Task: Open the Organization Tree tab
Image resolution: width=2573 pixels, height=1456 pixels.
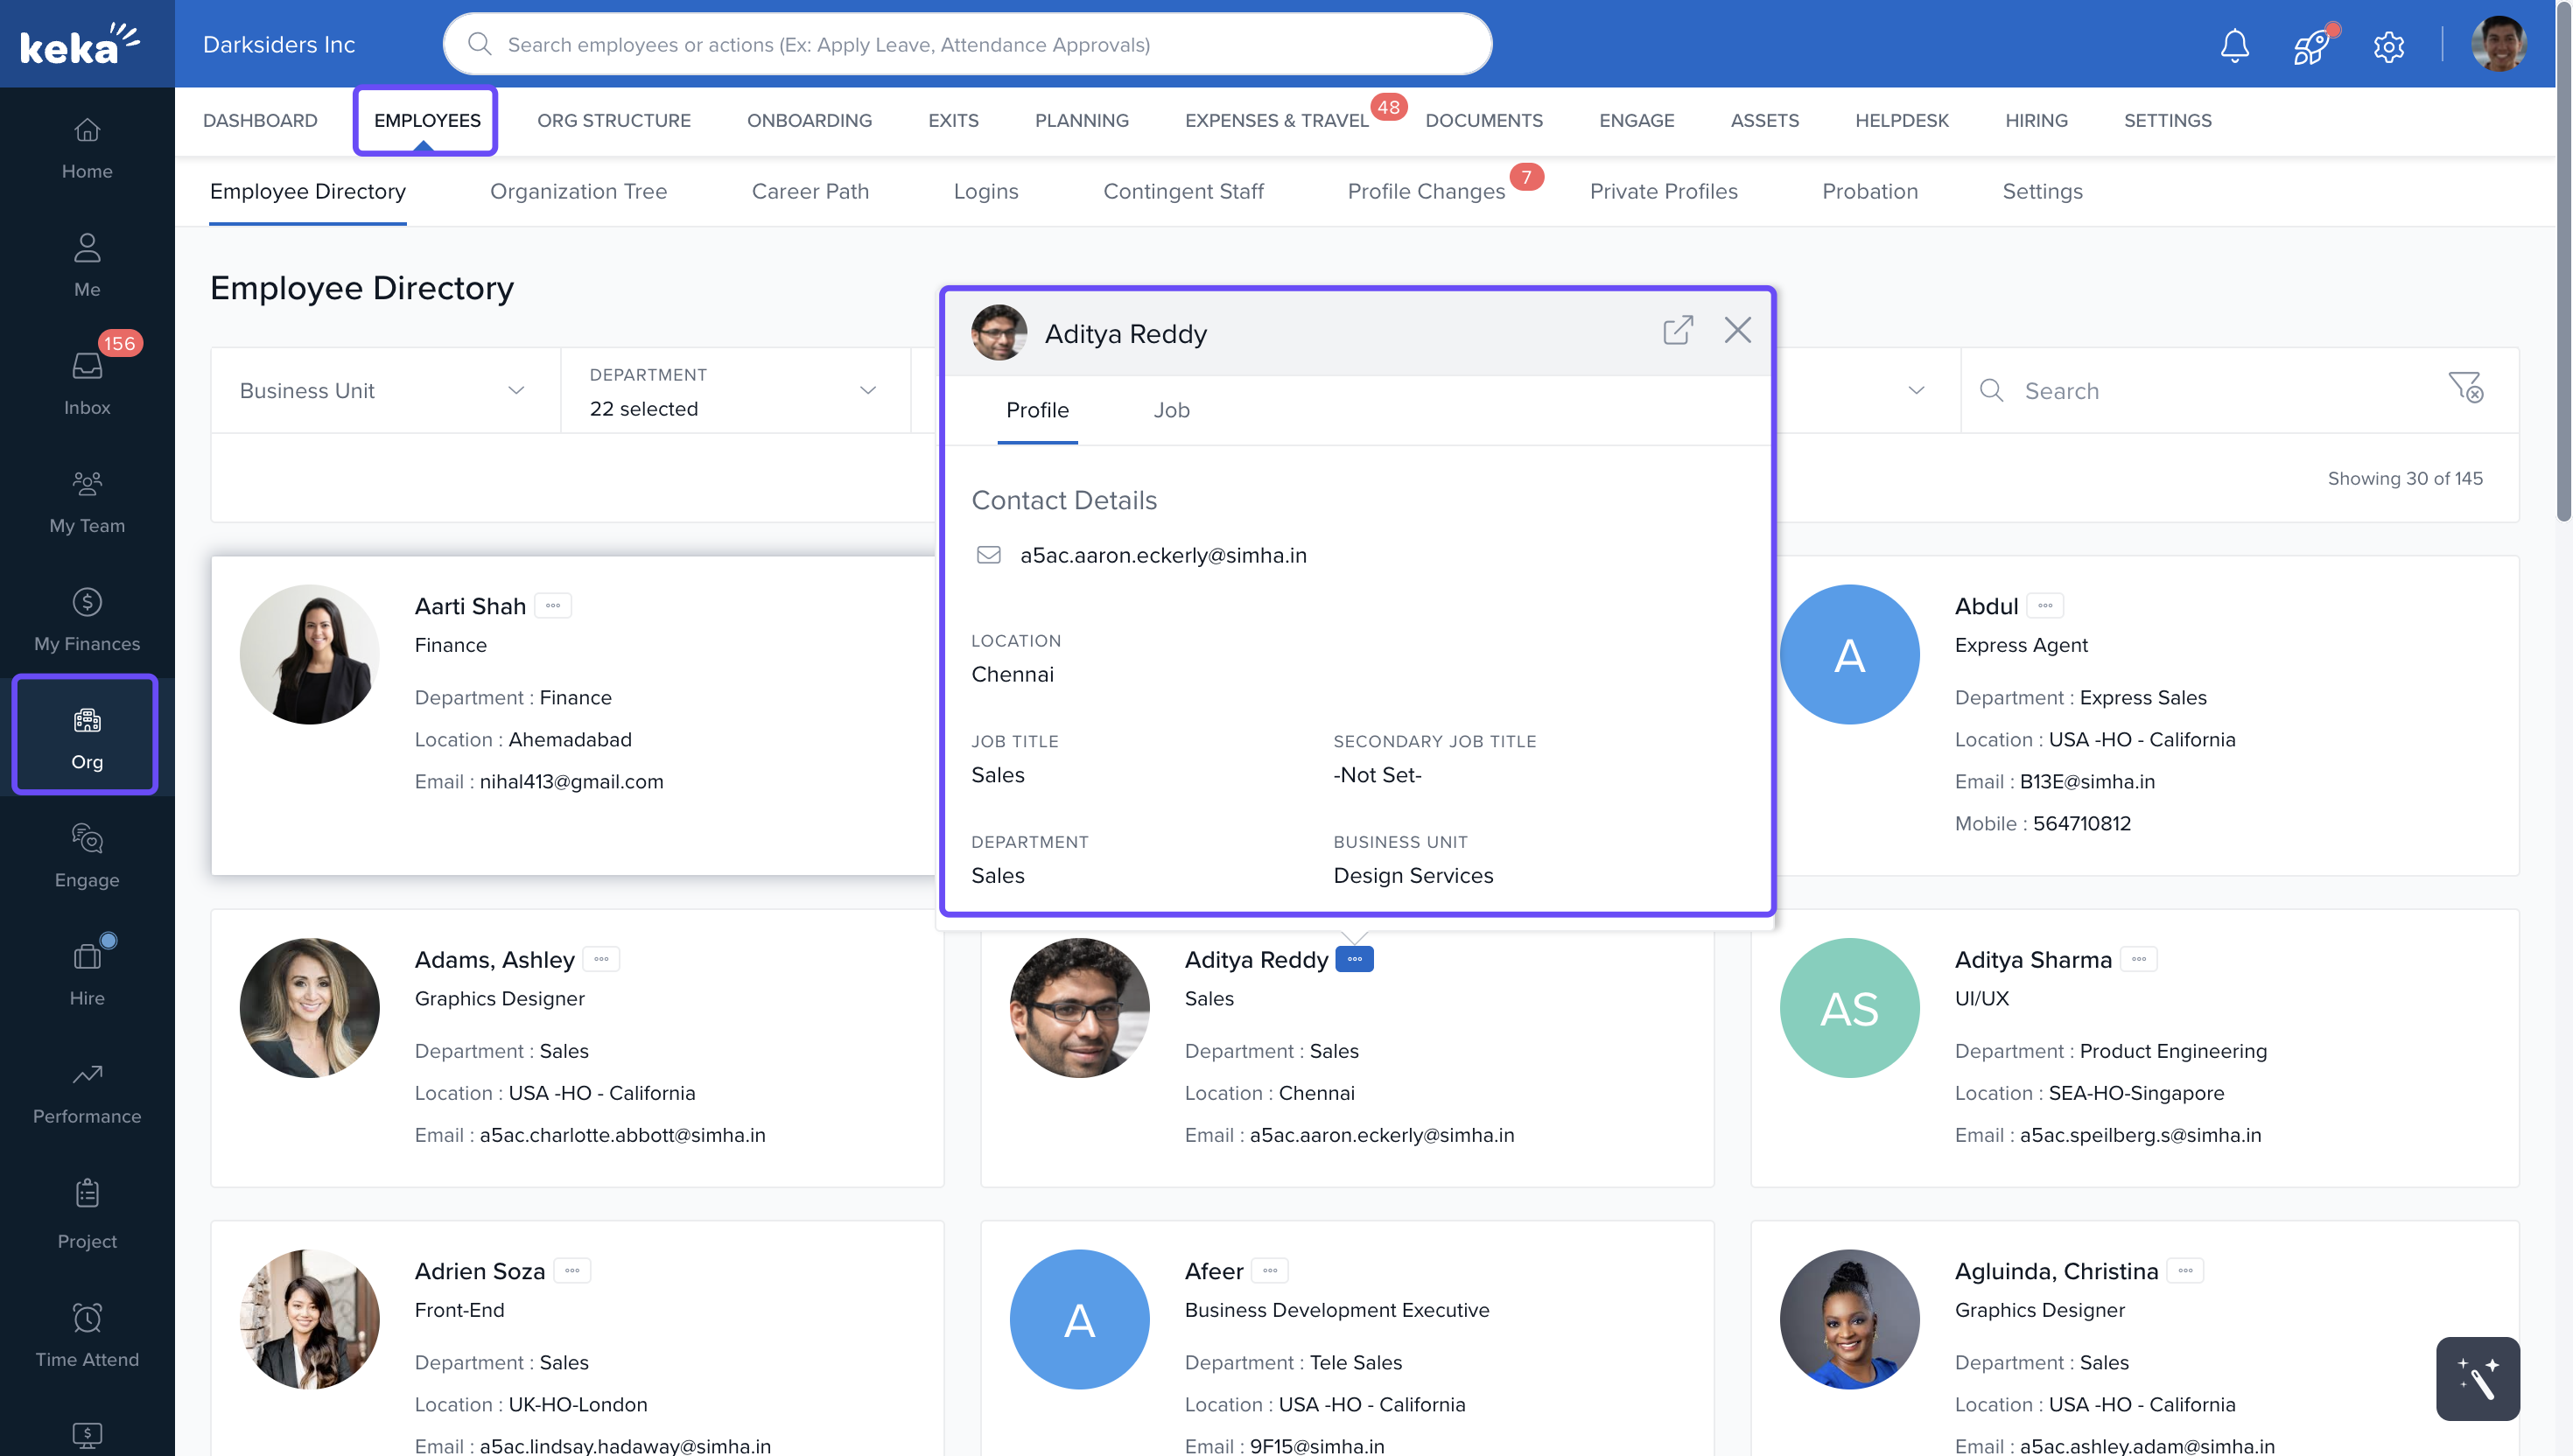Action: (x=578, y=191)
